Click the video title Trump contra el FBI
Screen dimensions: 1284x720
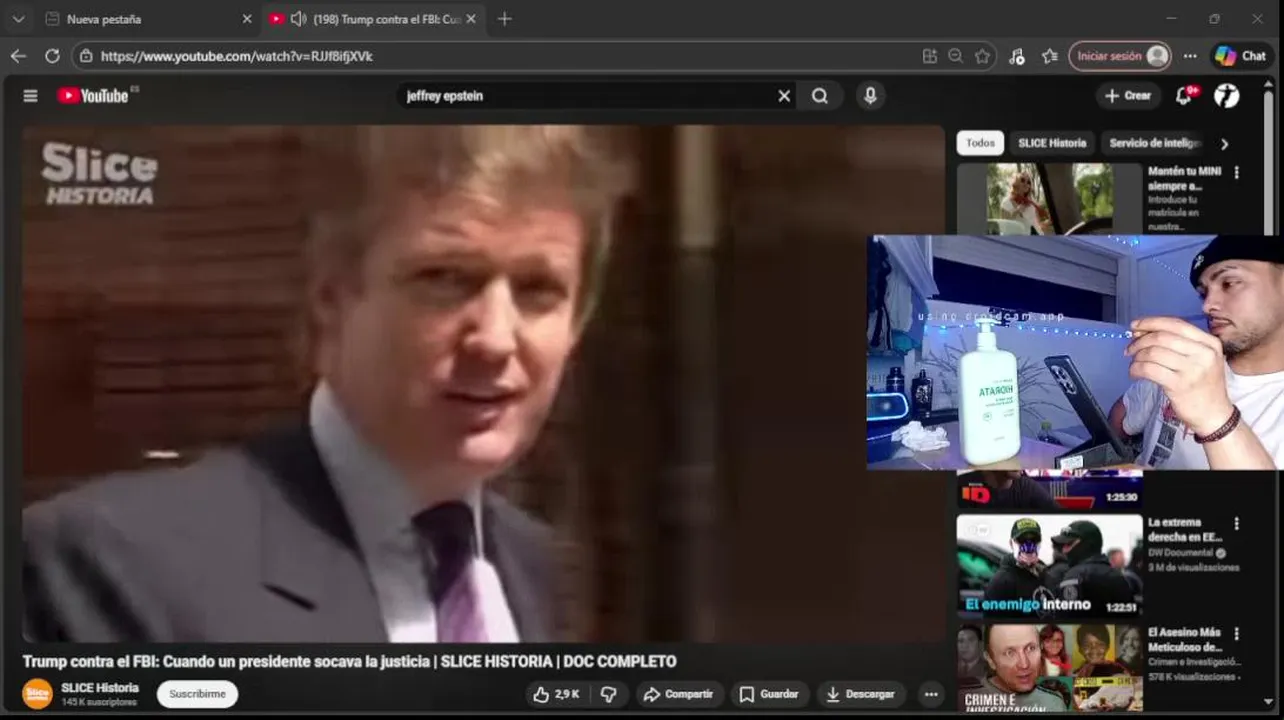click(349, 661)
